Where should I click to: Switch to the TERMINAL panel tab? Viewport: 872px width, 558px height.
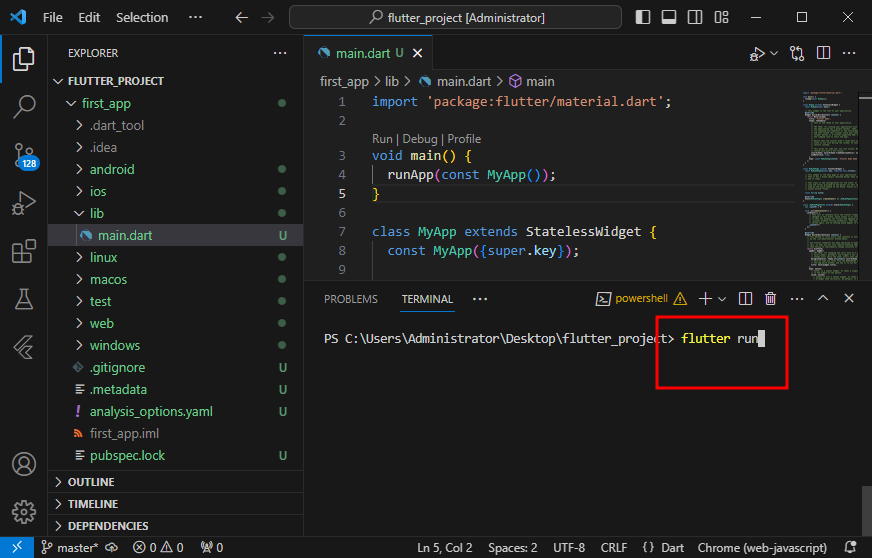[427, 299]
